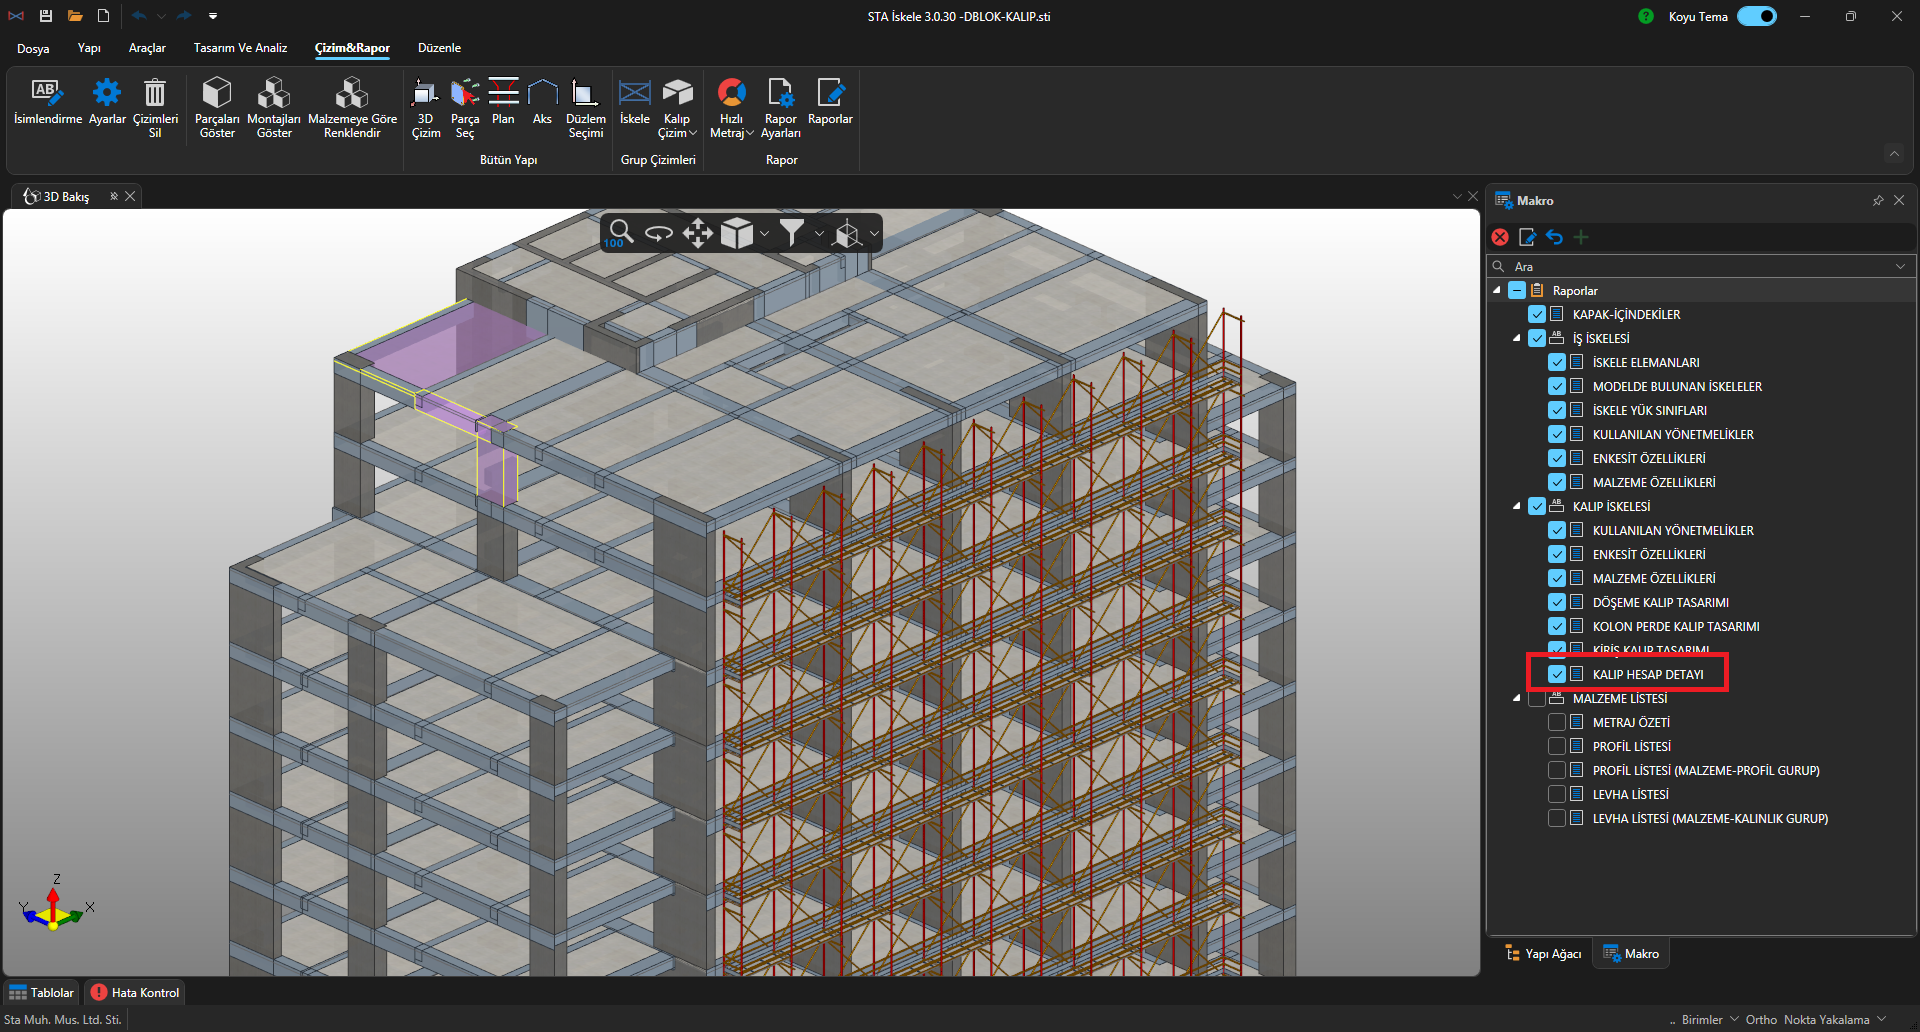
Task: Open the Tasarım Ve Analiz ribbon tab
Action: [240, 48]
